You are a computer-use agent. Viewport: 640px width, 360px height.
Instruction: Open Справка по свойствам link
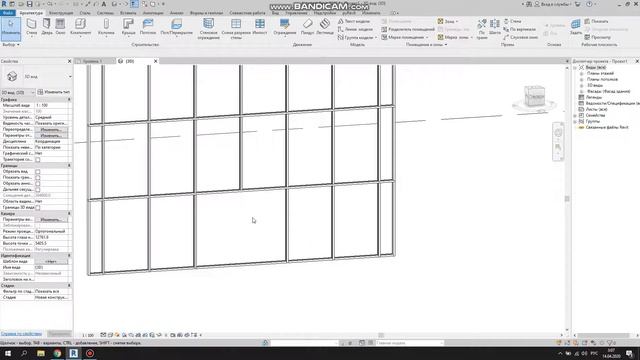click(x=21, y=333)
